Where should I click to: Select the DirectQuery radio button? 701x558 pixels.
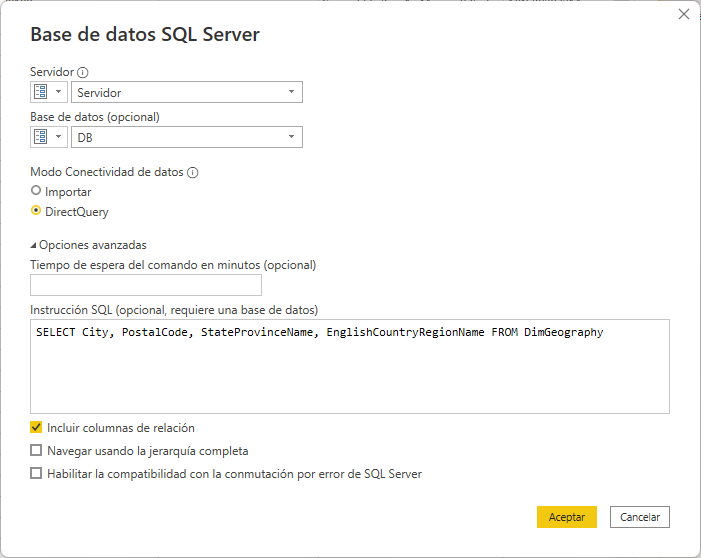pyautogui.click(x=36, y=211)
